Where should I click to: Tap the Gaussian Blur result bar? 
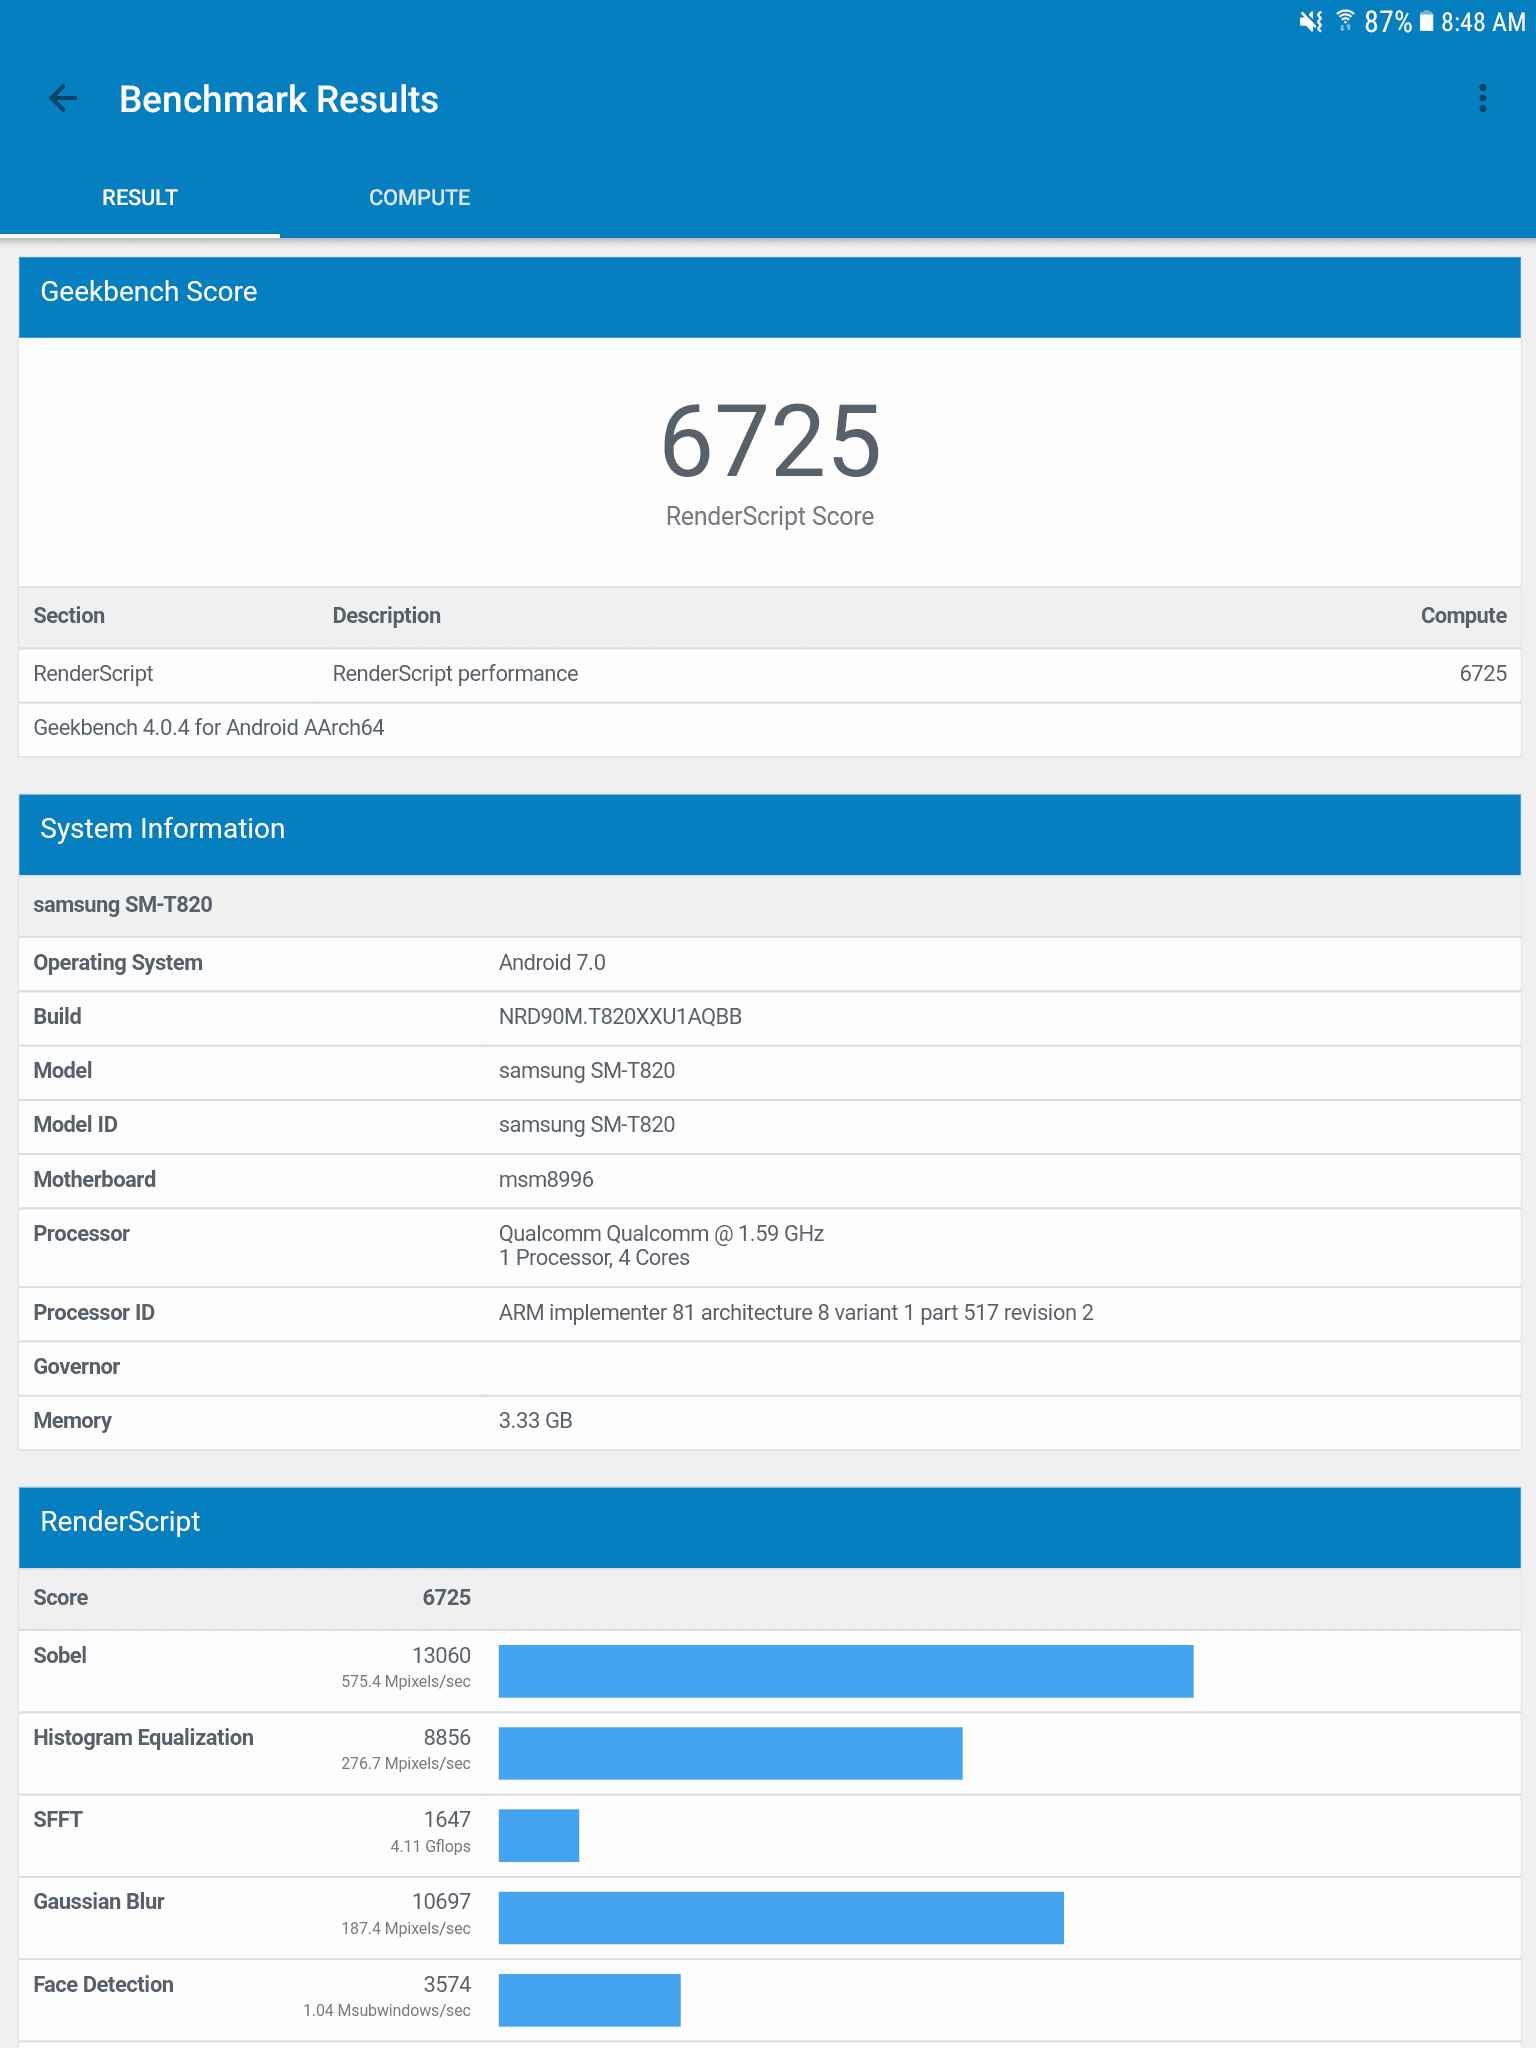pyautogui.click(x=781, y=1918)
